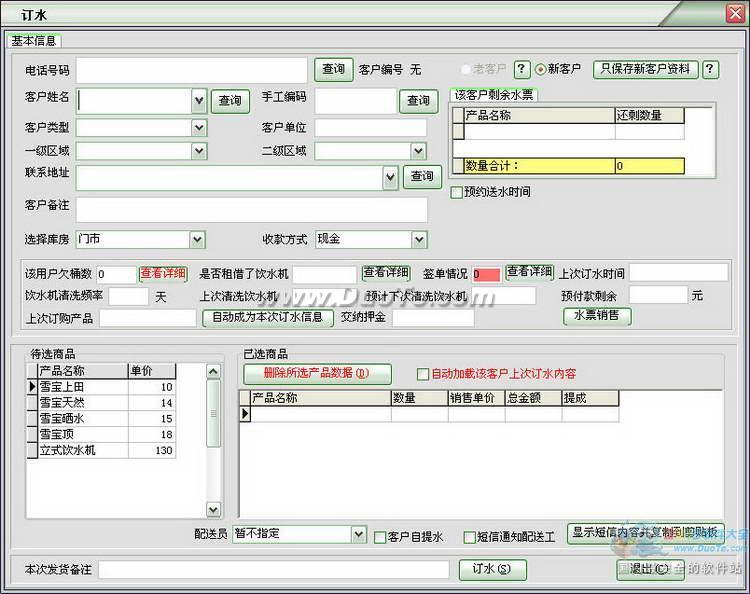
Task: Click 查询 next to 联系地址
Action: click(422, 176)
